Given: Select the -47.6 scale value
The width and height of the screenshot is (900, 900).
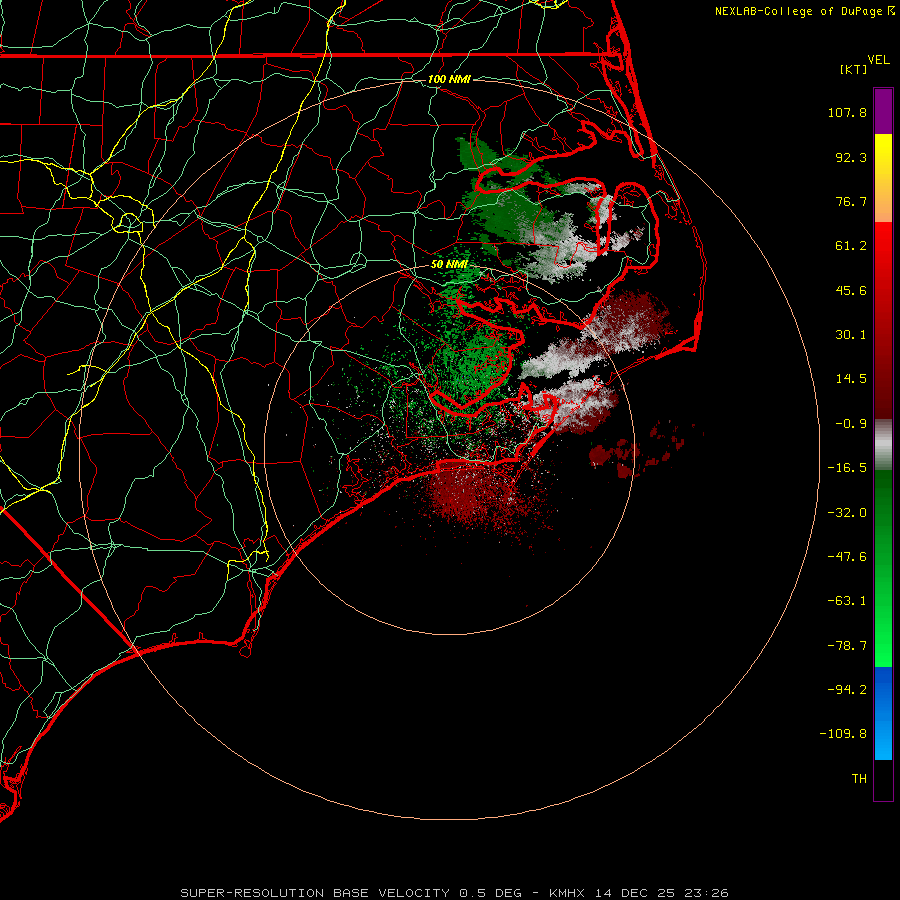Looking at the screenshot, I should click(847, 557).
